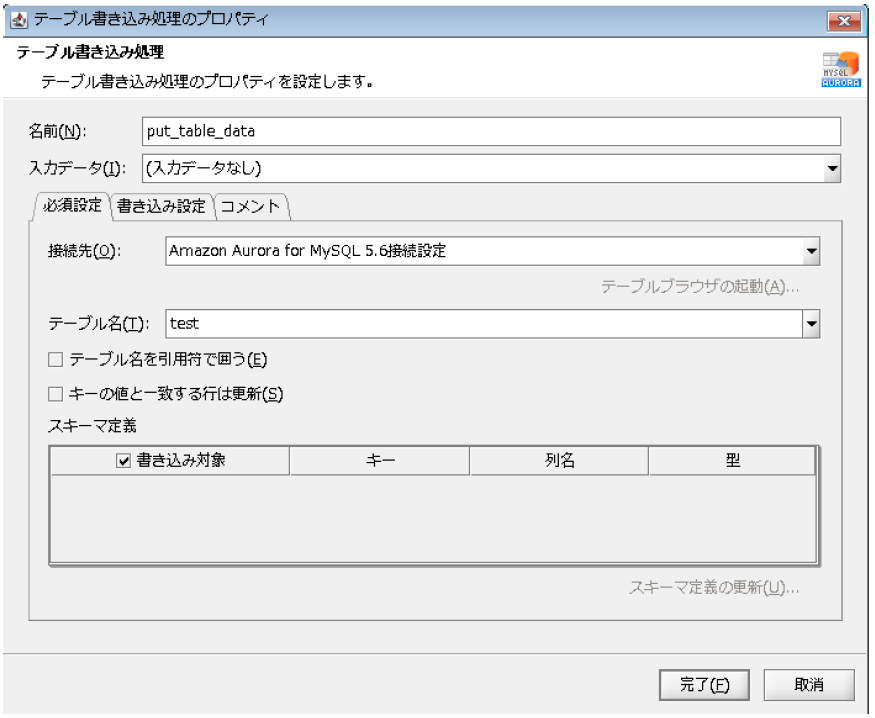875x718 pixels.
Task: Open the コメント tab
Action: [x=250, y=206]
